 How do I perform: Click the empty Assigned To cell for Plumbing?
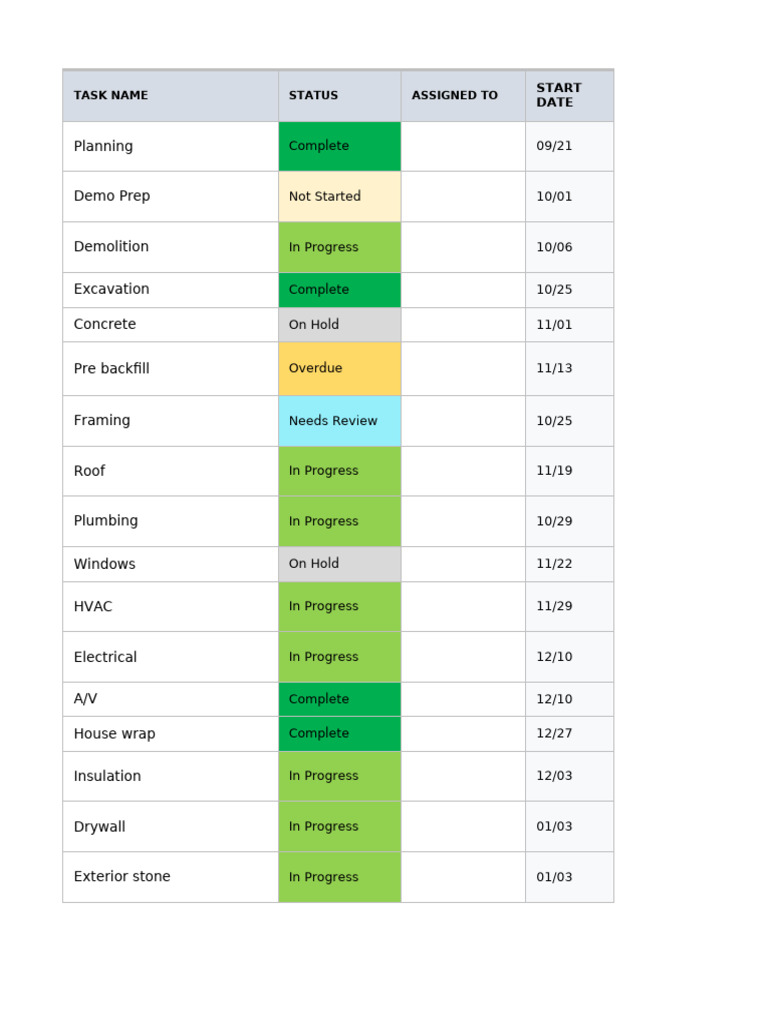(463, 522)
